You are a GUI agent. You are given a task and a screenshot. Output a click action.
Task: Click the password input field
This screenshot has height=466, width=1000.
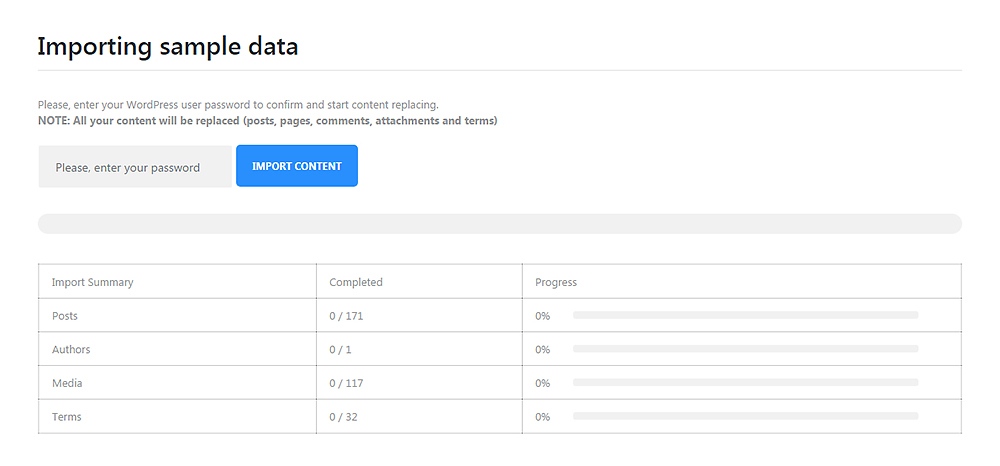[135, 167]
